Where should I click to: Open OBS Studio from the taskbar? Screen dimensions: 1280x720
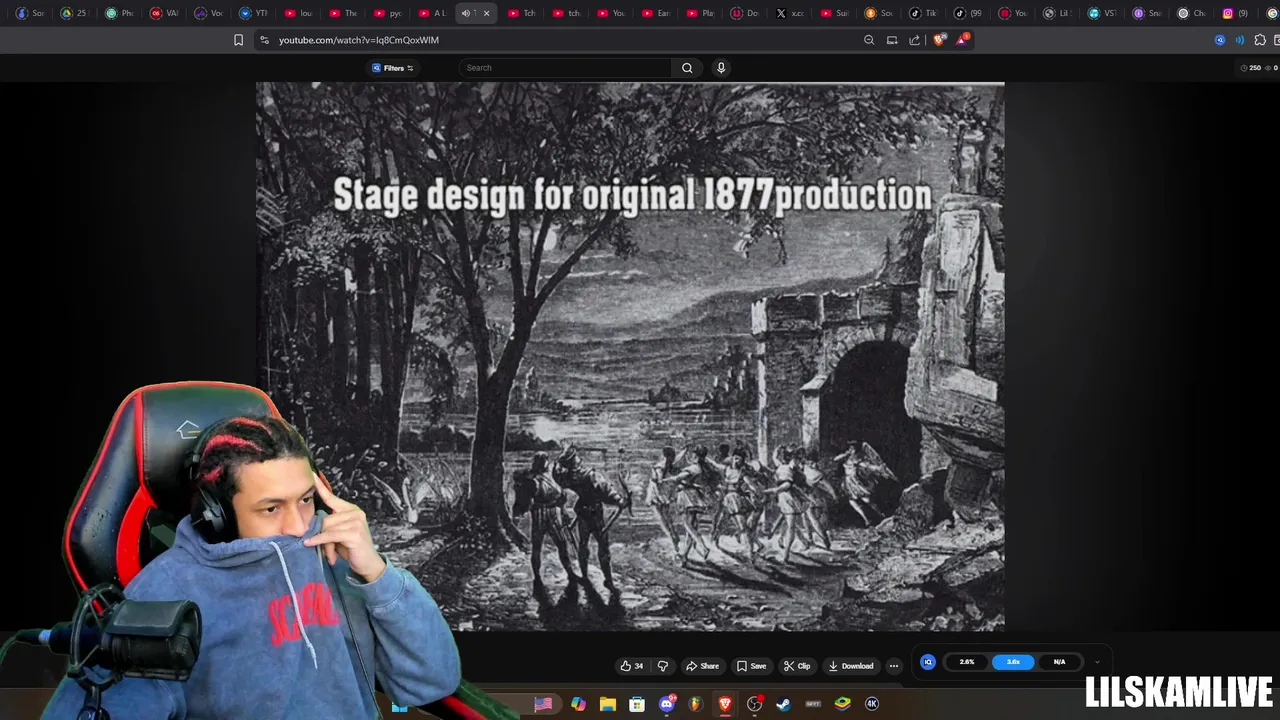point(755,704)
